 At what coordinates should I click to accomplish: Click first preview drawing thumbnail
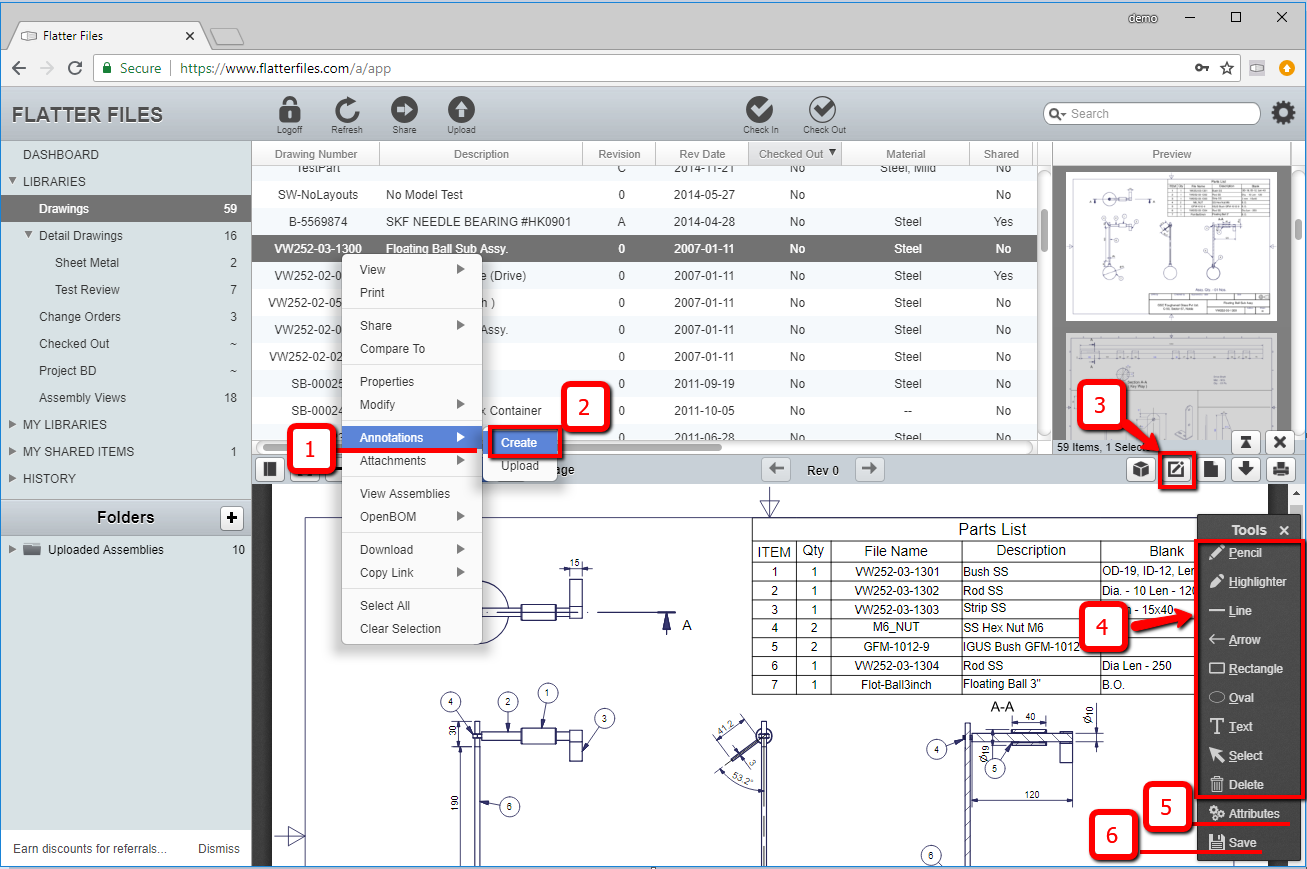click(1172, 245)
